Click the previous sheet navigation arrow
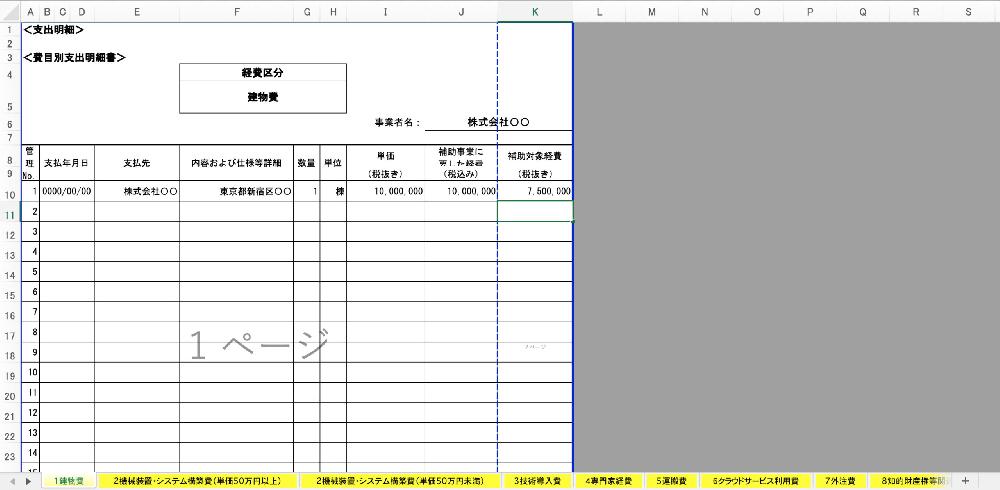The width and height of the screenshot is (1000, 490). (x=11, y=480)
